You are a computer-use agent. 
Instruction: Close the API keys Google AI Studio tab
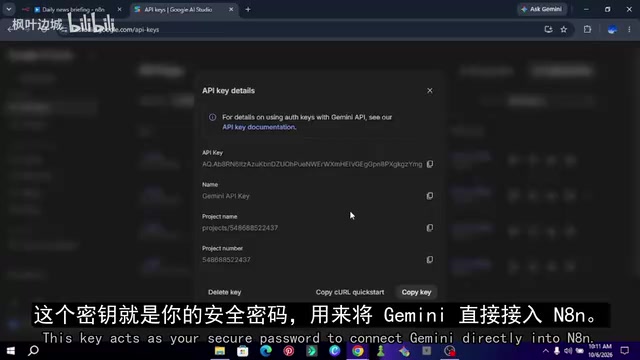pyautogui.click(x=231, y=9)
